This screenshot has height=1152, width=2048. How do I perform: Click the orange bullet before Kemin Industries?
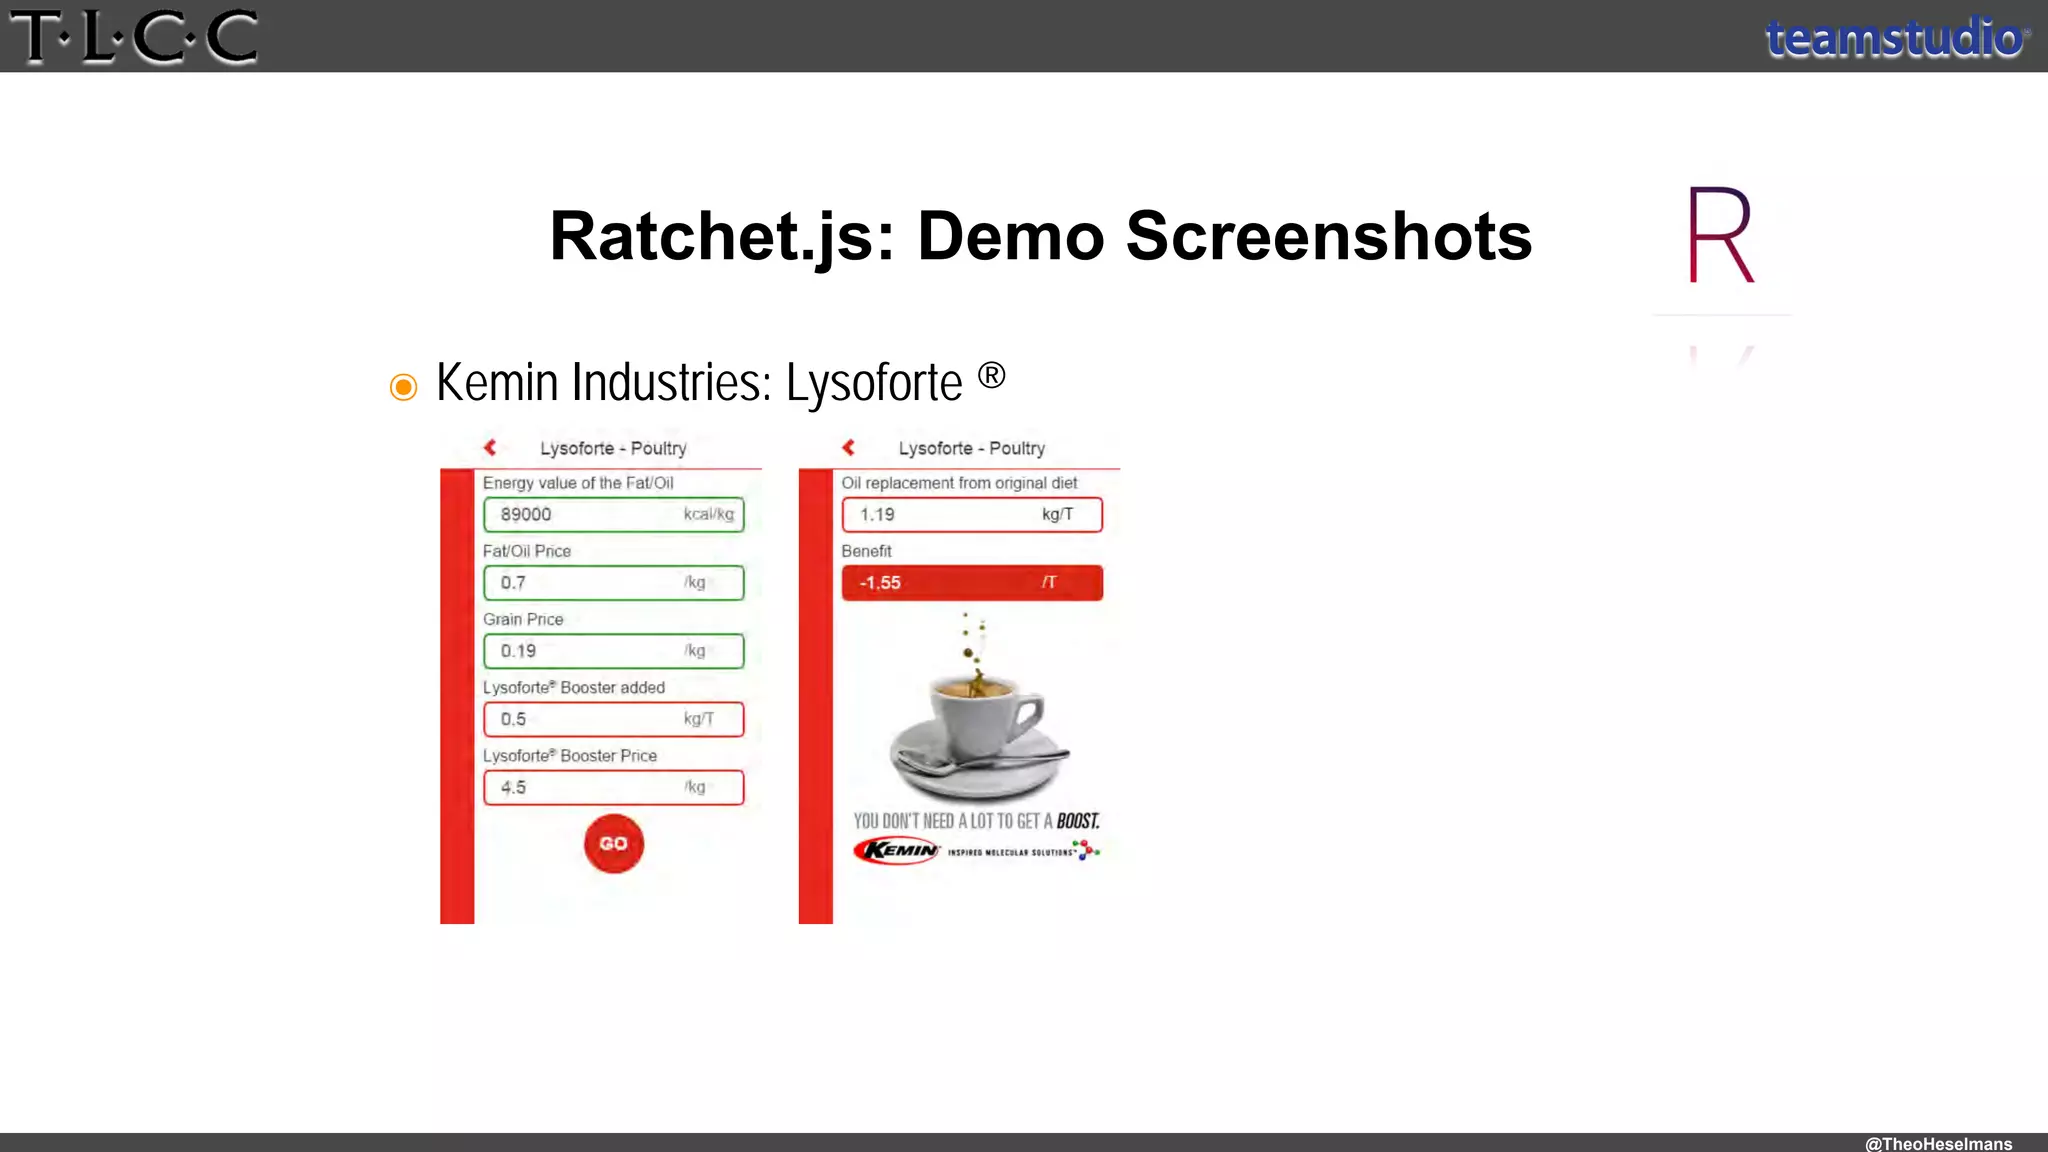click(x=403, y=387)
